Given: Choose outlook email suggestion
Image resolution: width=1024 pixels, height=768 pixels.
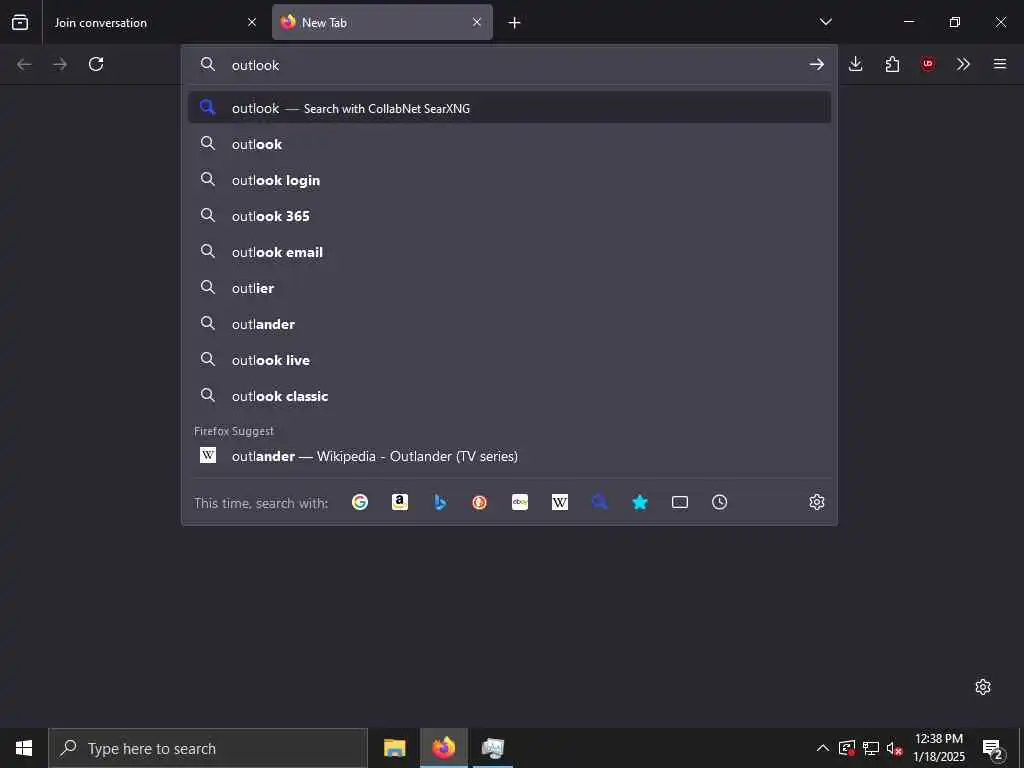Looking at the screenshot, I should tap(509, 251).
